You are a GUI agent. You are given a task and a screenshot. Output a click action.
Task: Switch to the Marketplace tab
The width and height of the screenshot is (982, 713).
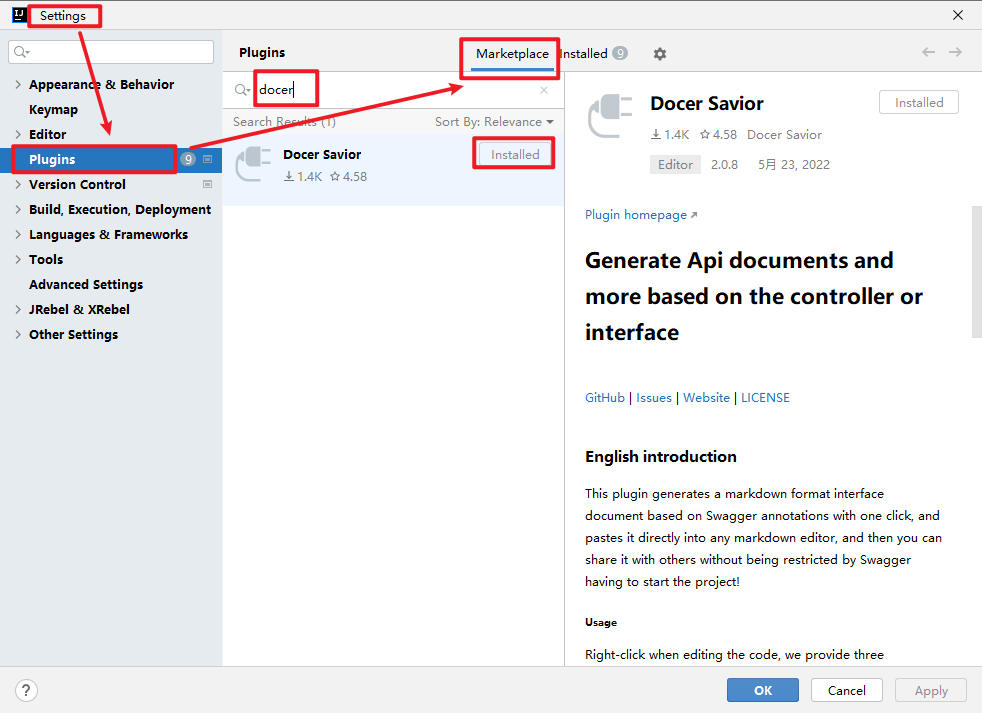(512, 54)
